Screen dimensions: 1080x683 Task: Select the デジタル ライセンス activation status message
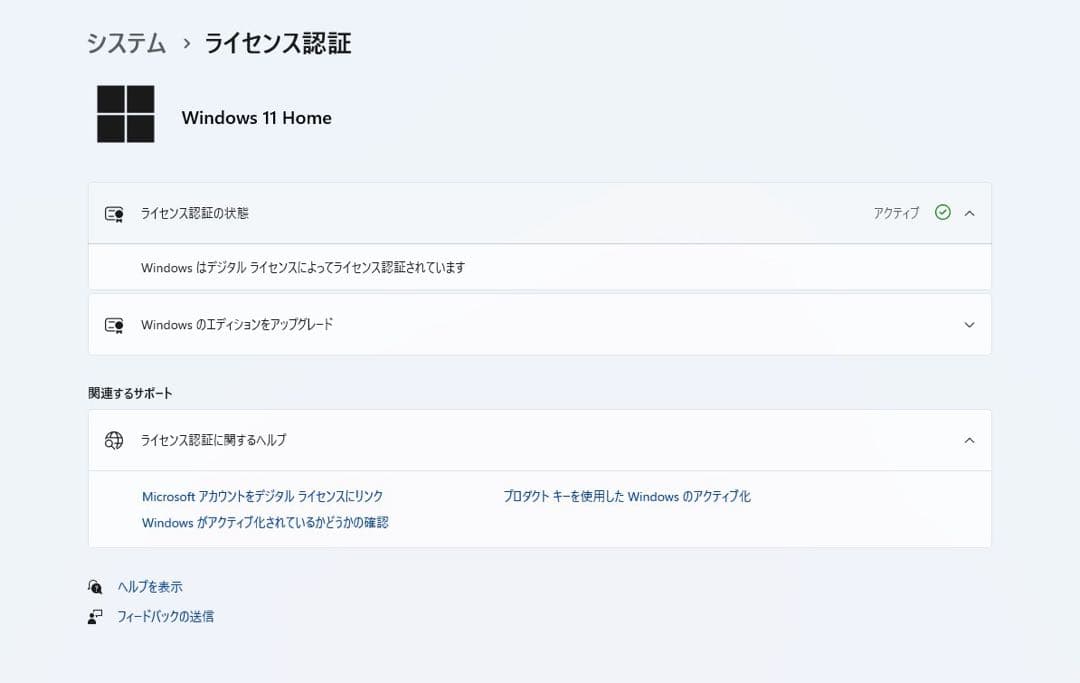[302, 267]
